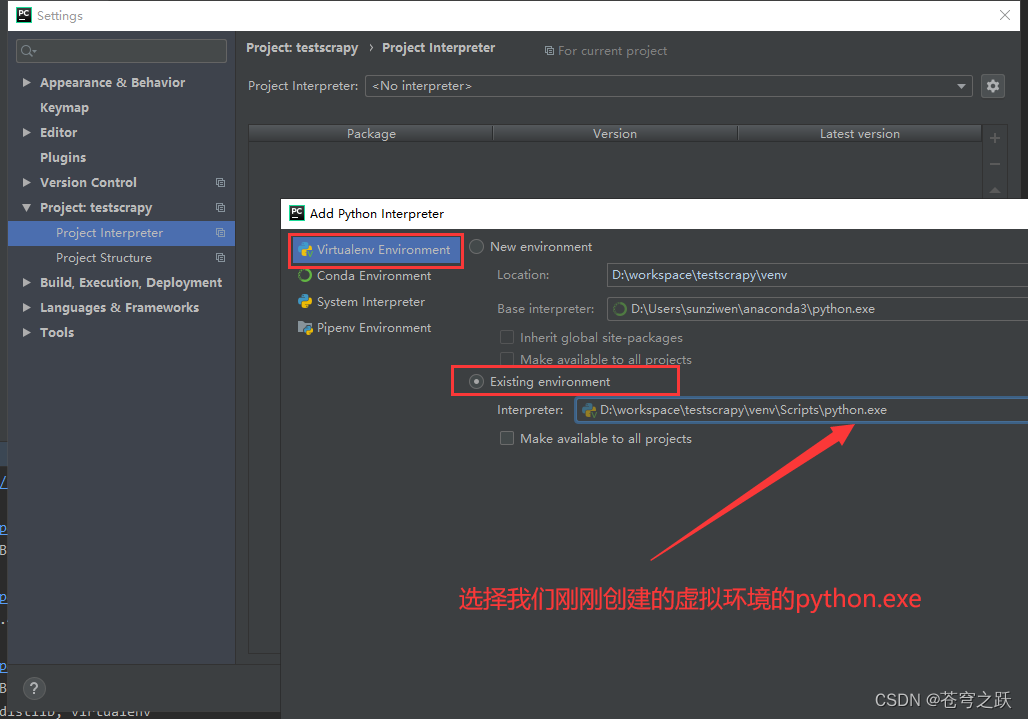Select the Existing environment radio button

(x=477, y=381)
